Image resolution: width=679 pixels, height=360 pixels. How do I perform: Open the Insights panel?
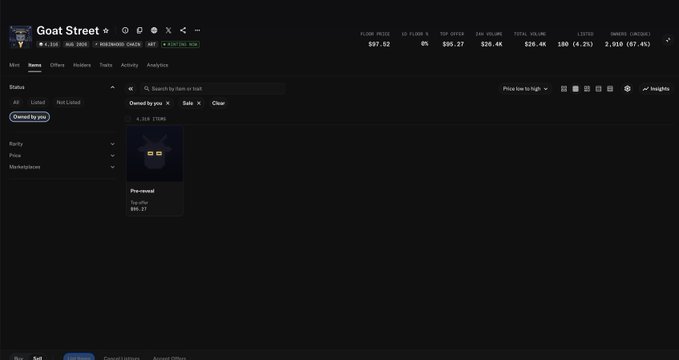pyautogui.click(x=656, y=89)
